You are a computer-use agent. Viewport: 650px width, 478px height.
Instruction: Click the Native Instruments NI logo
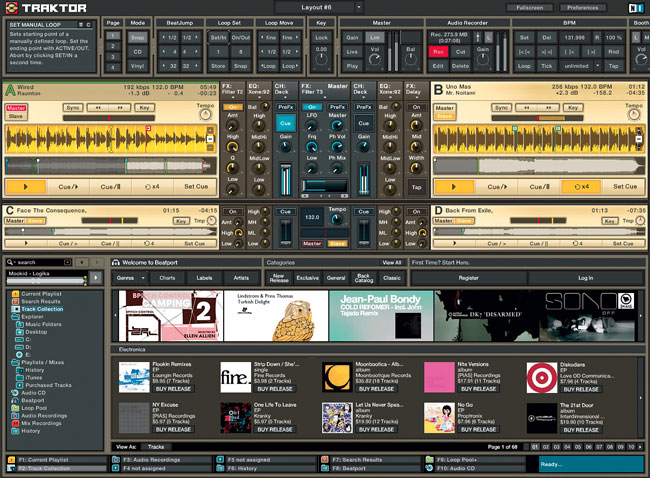coord(636,7)
